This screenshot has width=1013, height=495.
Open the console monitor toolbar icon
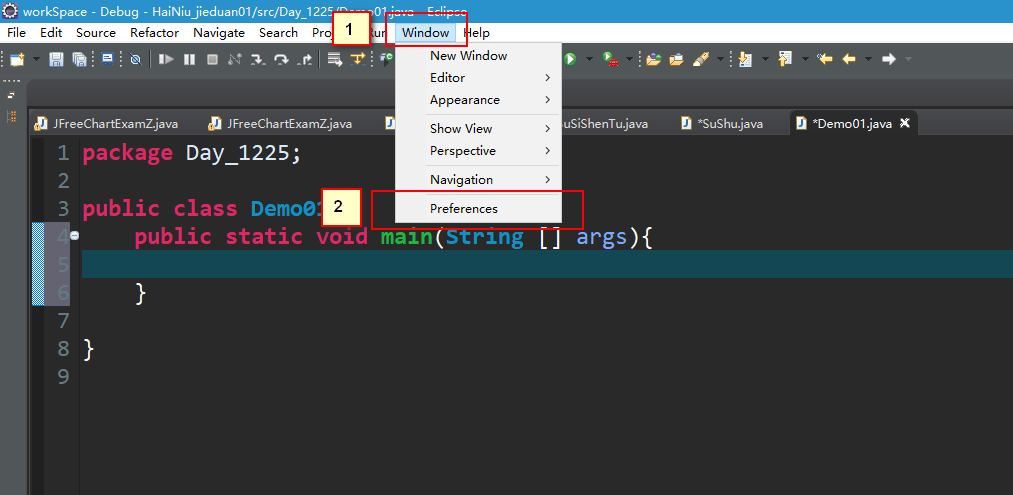click(107, 59)
